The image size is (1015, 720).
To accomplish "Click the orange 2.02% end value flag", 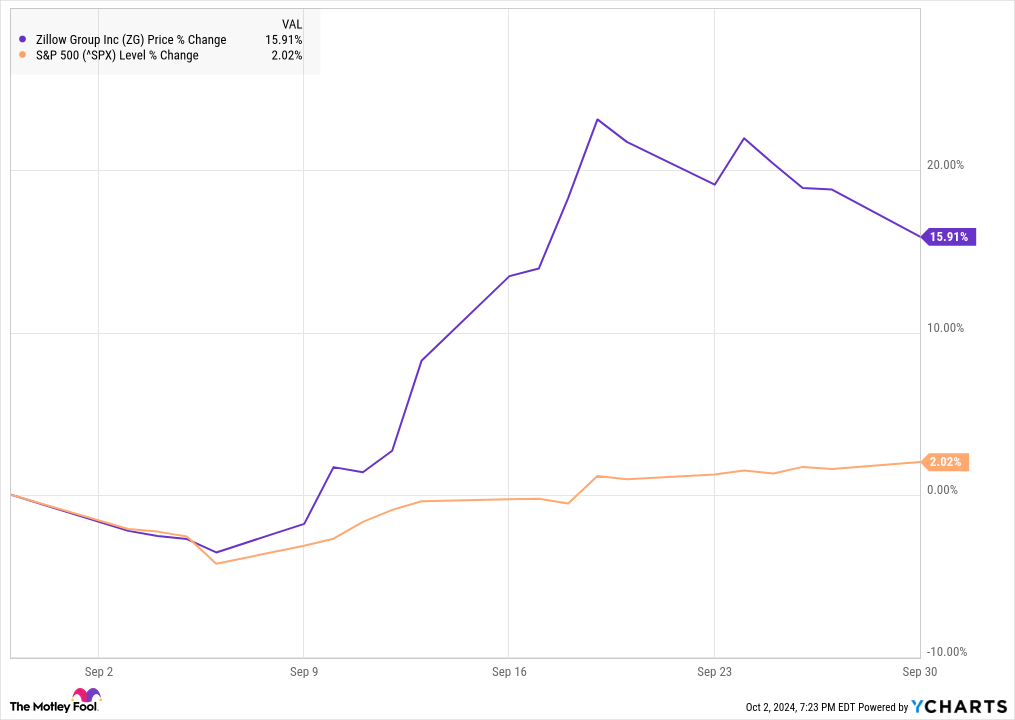I will pos(944,462).
